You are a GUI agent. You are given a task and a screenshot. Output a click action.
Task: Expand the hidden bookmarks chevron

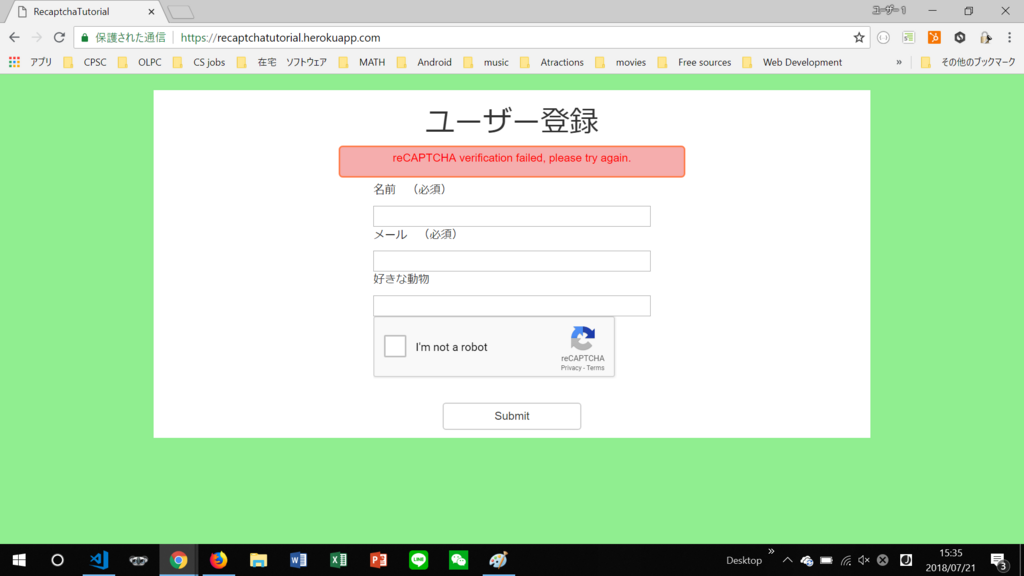[x=897, y=61]
